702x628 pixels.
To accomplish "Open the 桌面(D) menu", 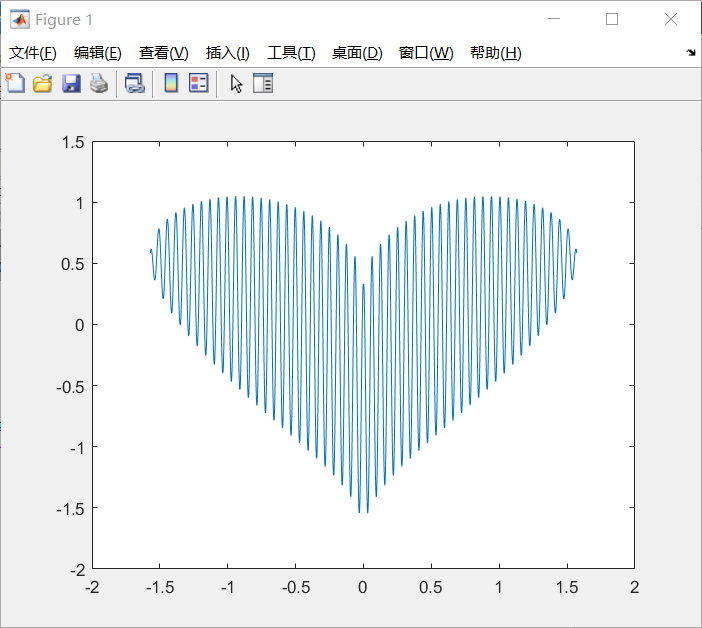I will (357, 53).
